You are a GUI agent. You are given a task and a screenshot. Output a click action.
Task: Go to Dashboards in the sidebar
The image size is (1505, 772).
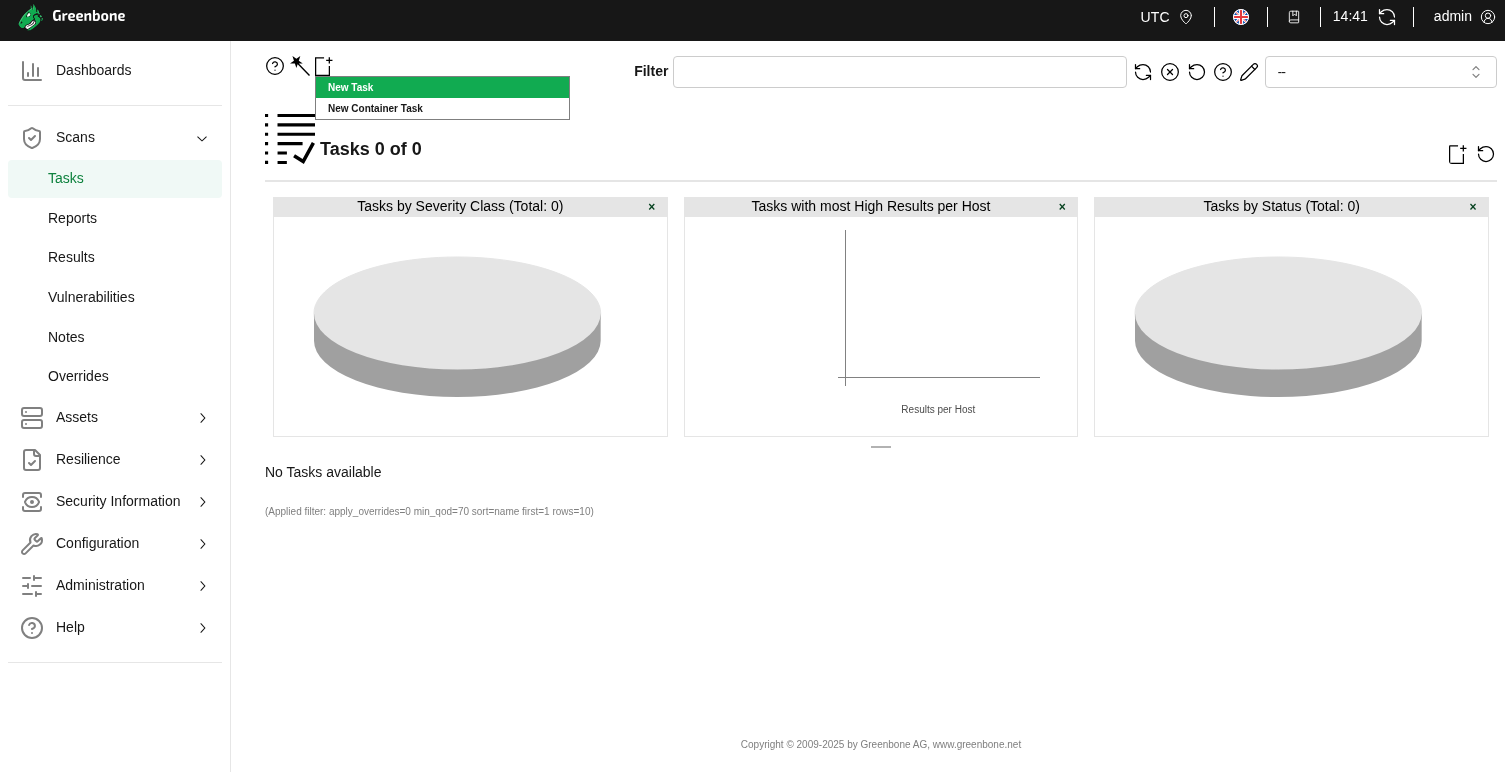pyautogui.click(x=115, y=70)
